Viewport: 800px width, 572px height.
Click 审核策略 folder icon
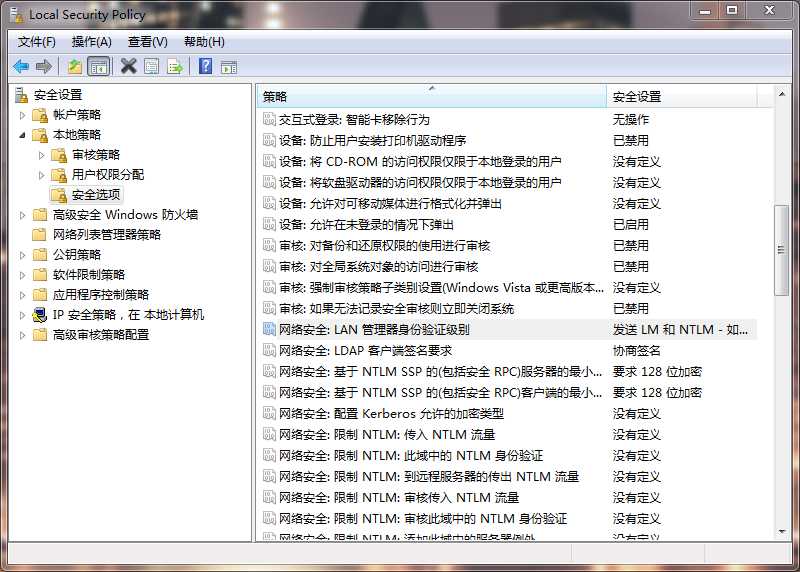[x=59, y=155]
